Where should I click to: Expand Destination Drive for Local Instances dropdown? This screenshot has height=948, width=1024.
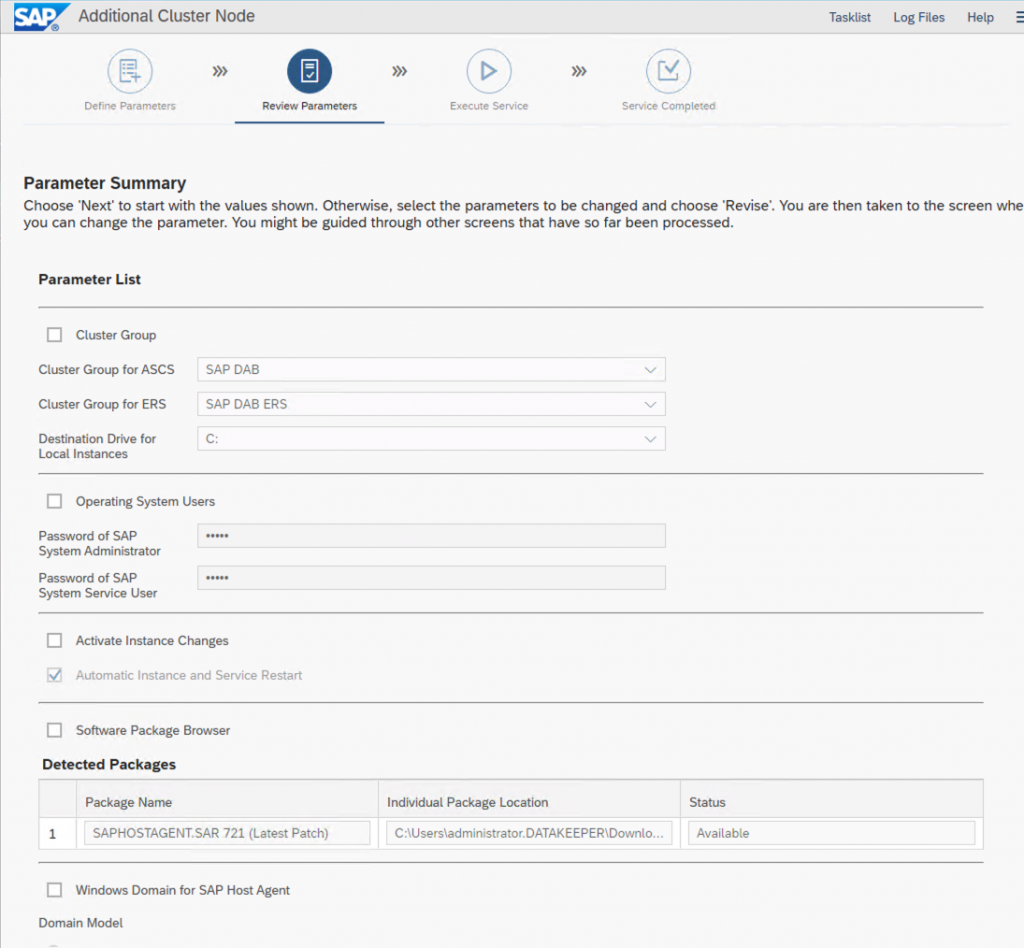click(432, 439)
